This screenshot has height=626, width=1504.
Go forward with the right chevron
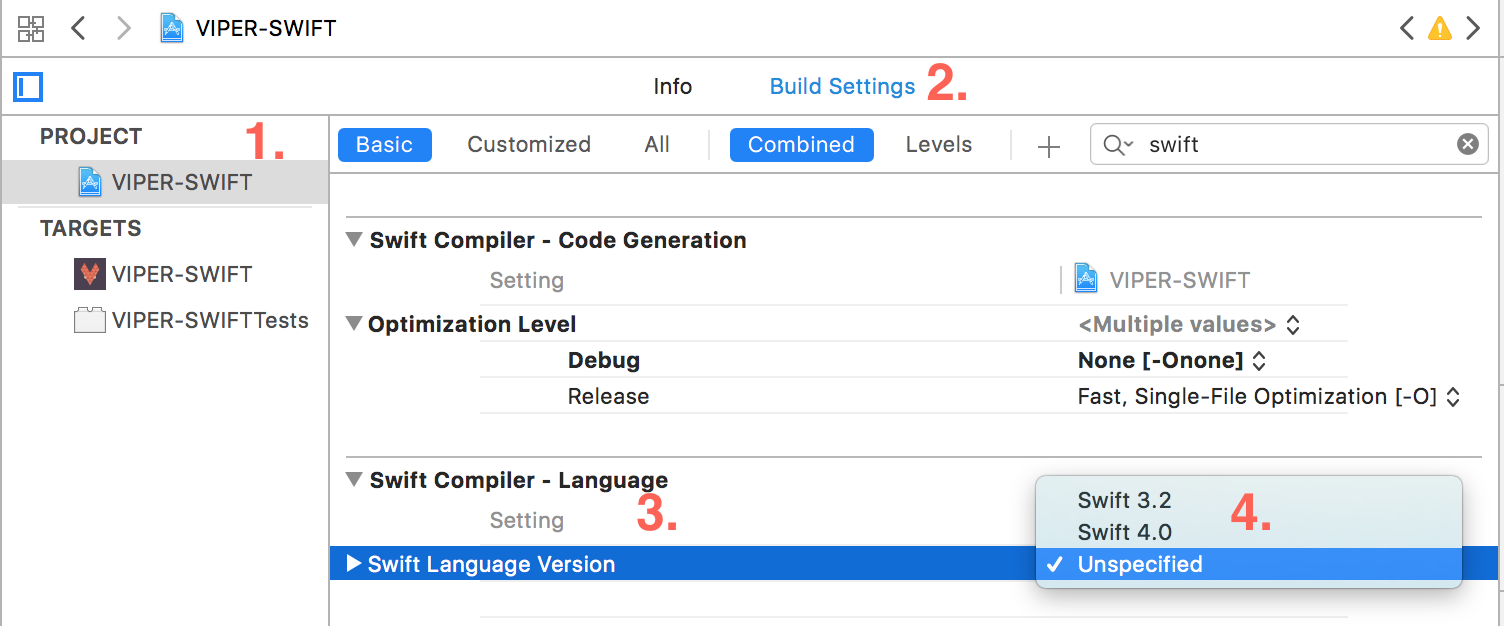tap(123, 28)
